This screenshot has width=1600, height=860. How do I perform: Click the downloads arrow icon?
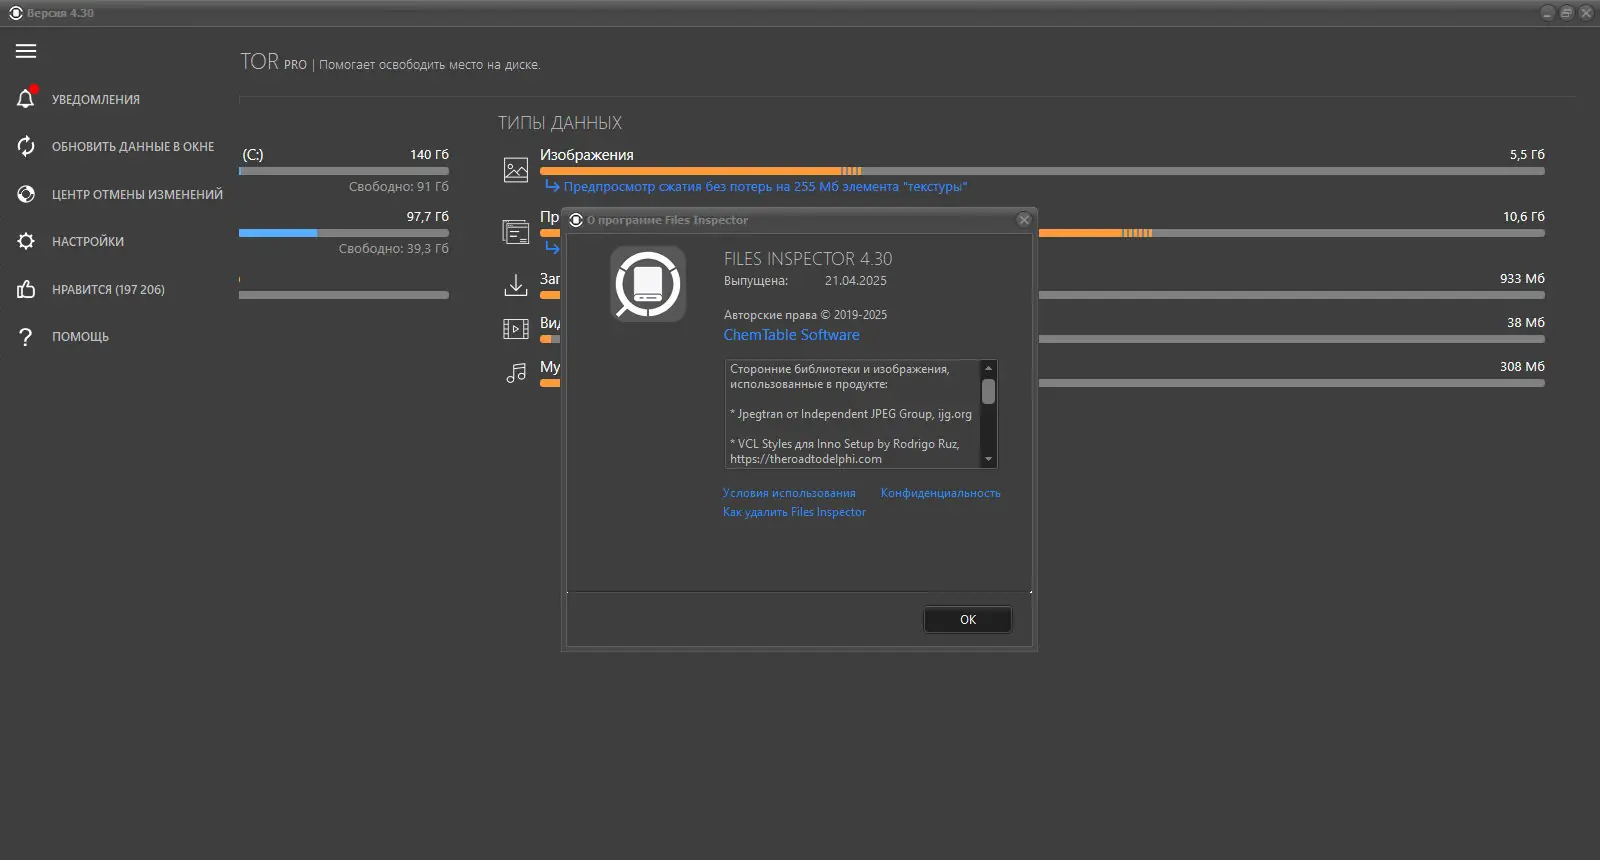tap(516, 285)
